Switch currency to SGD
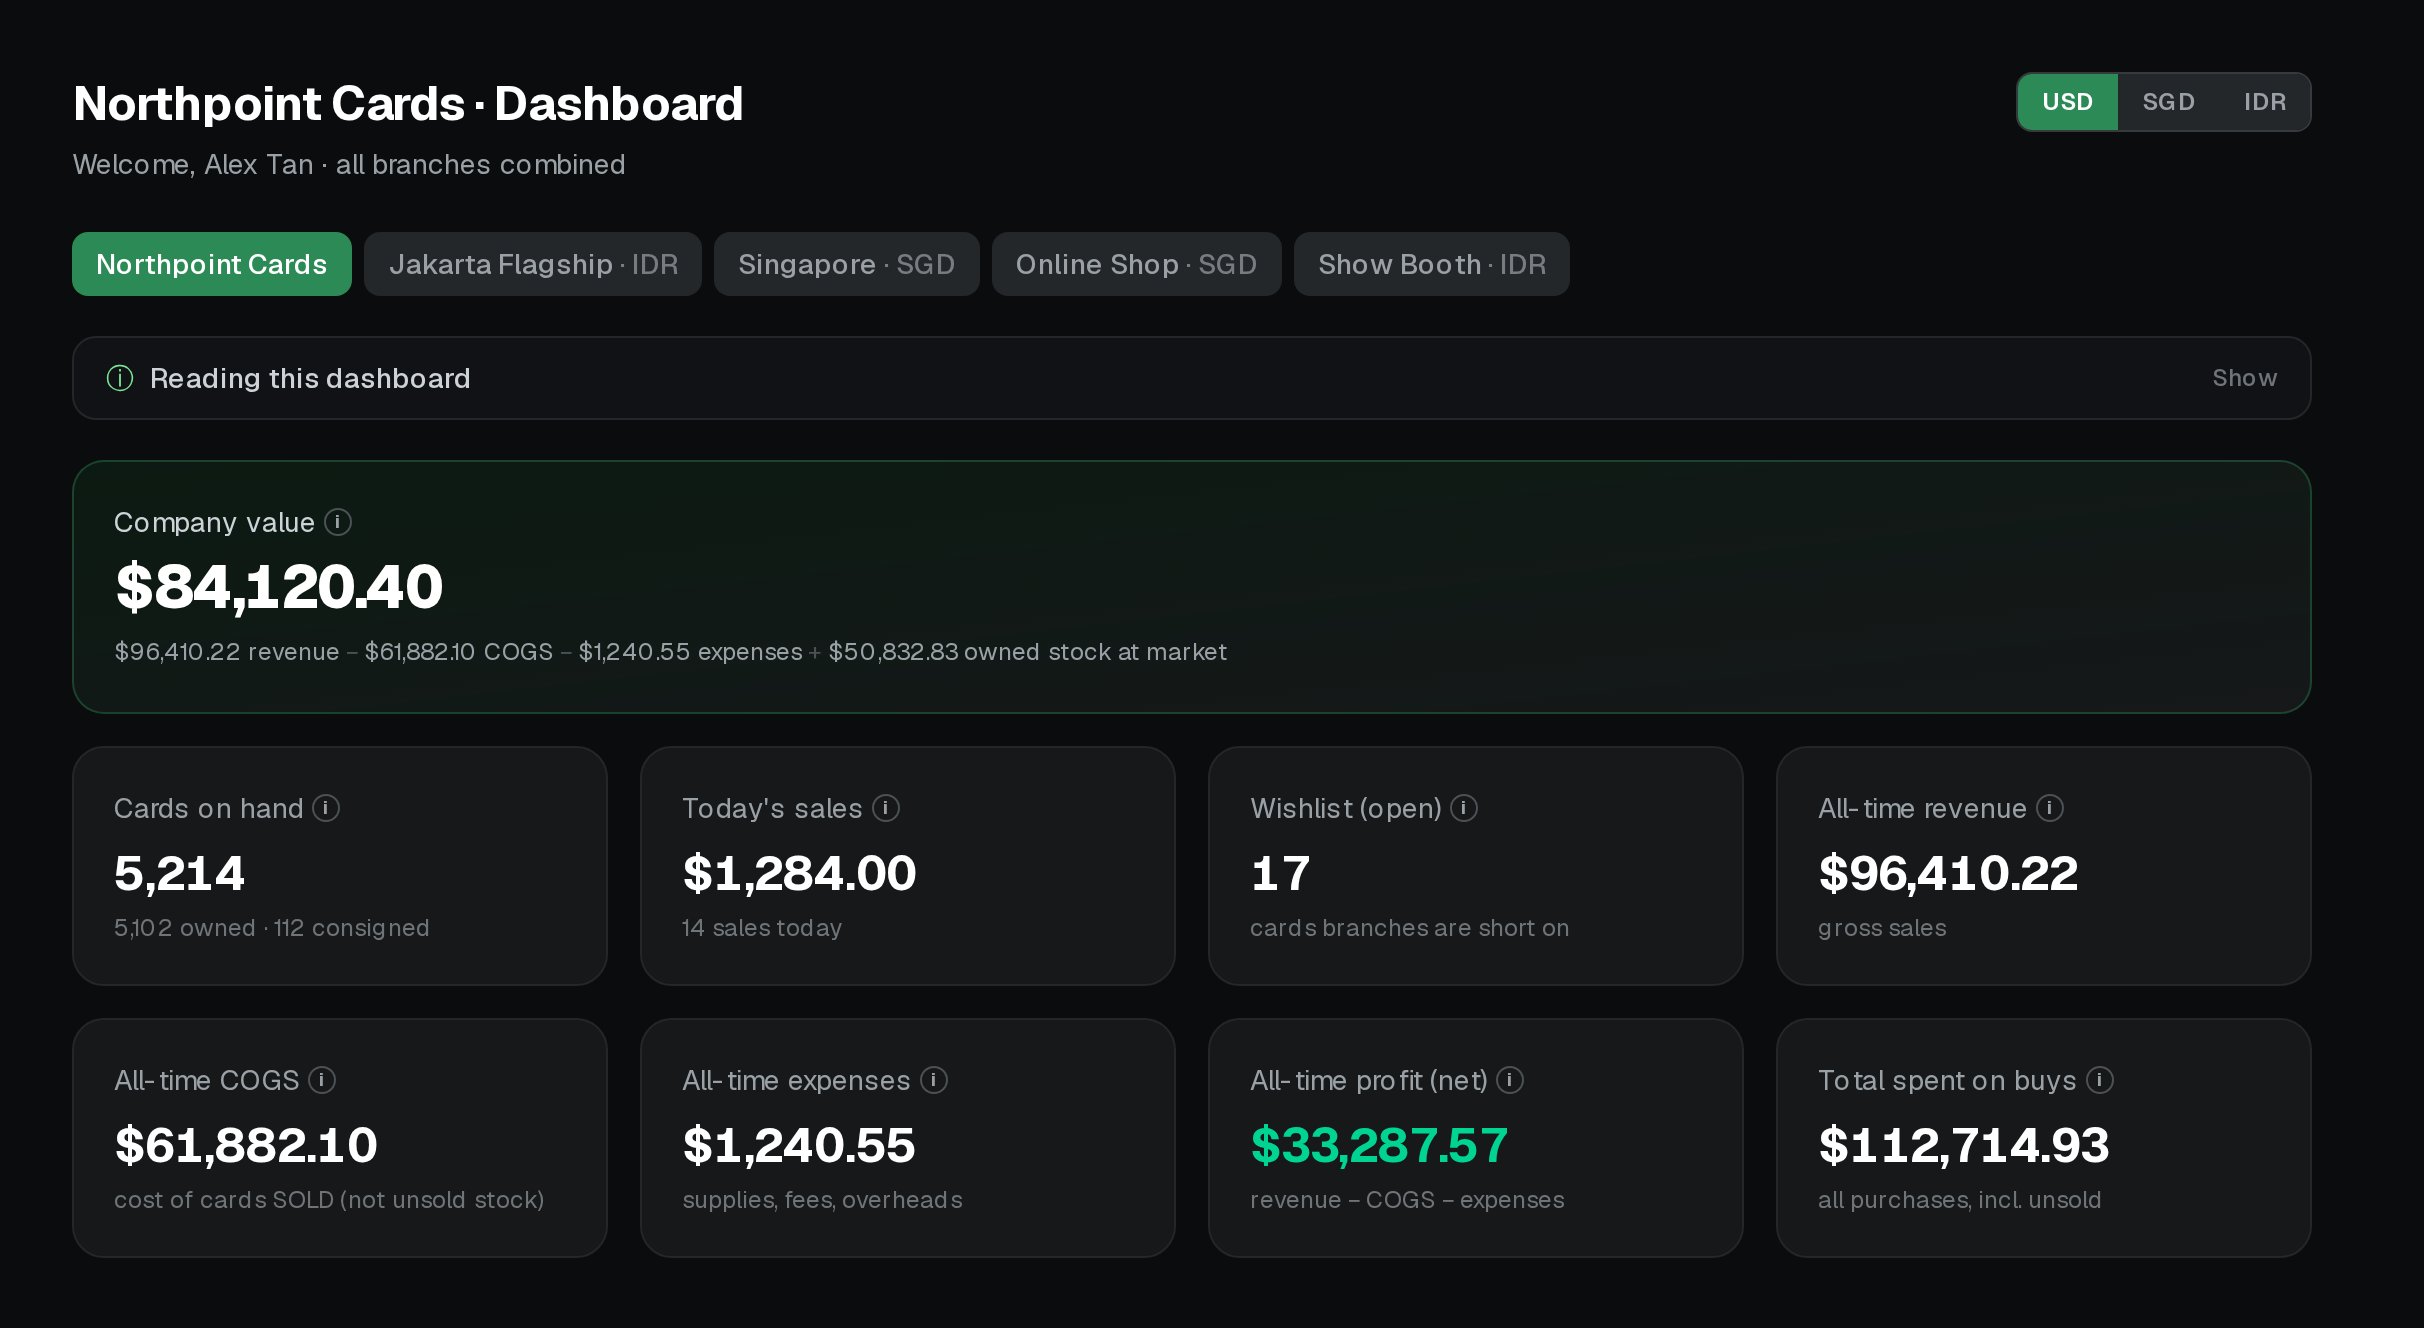2424x1328 pixels. (2168, 102)
